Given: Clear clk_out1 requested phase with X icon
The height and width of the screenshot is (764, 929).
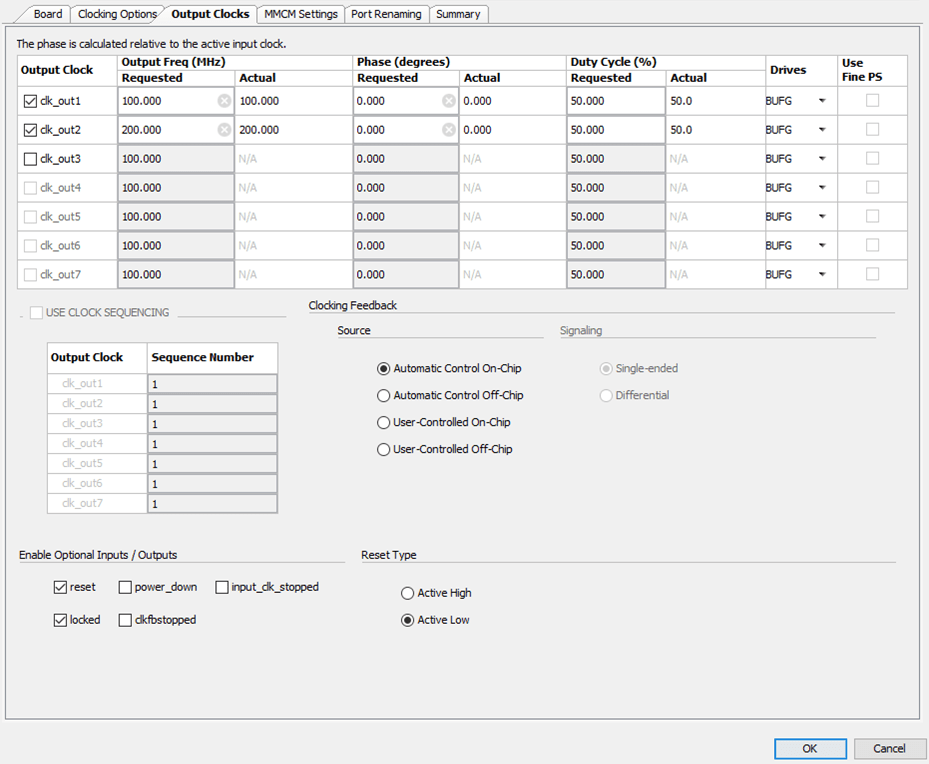Looking at the screenshot, I should (449, 101).
